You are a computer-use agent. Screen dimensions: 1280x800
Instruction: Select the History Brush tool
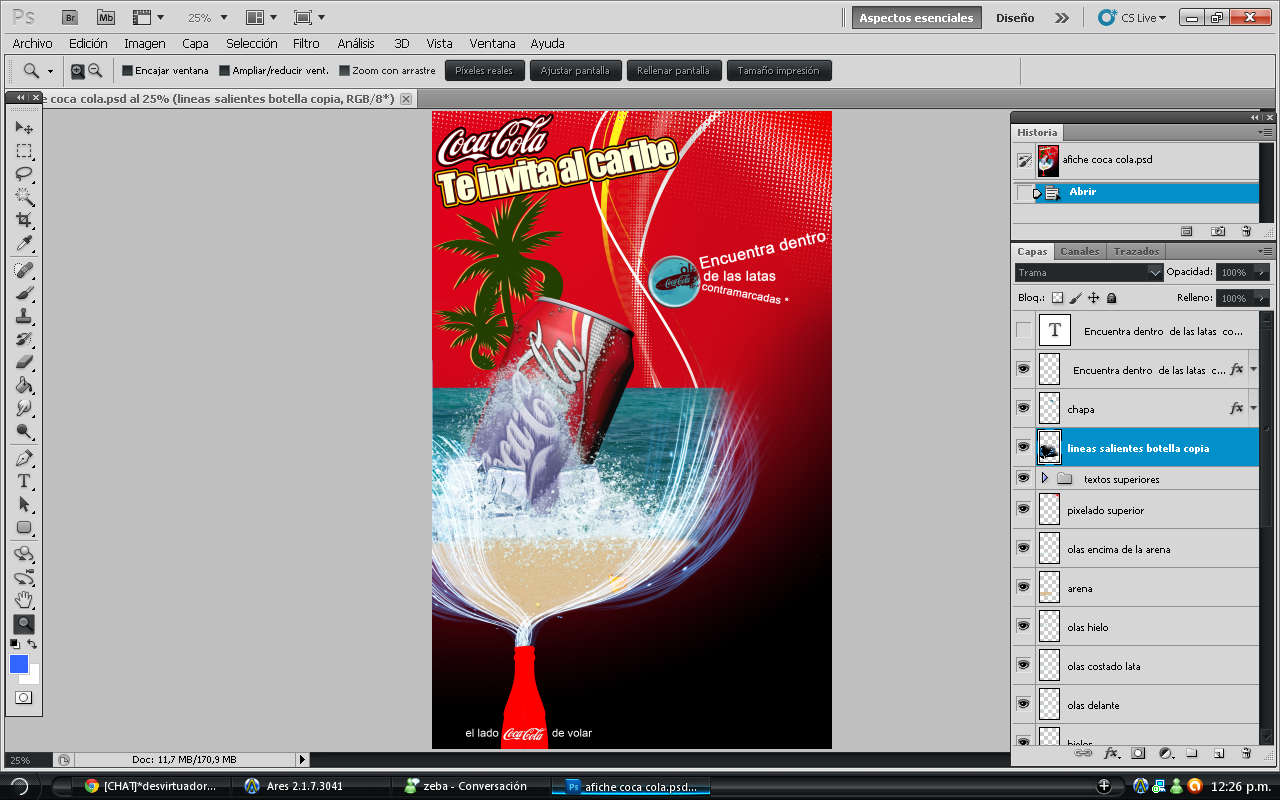[24, 339]
